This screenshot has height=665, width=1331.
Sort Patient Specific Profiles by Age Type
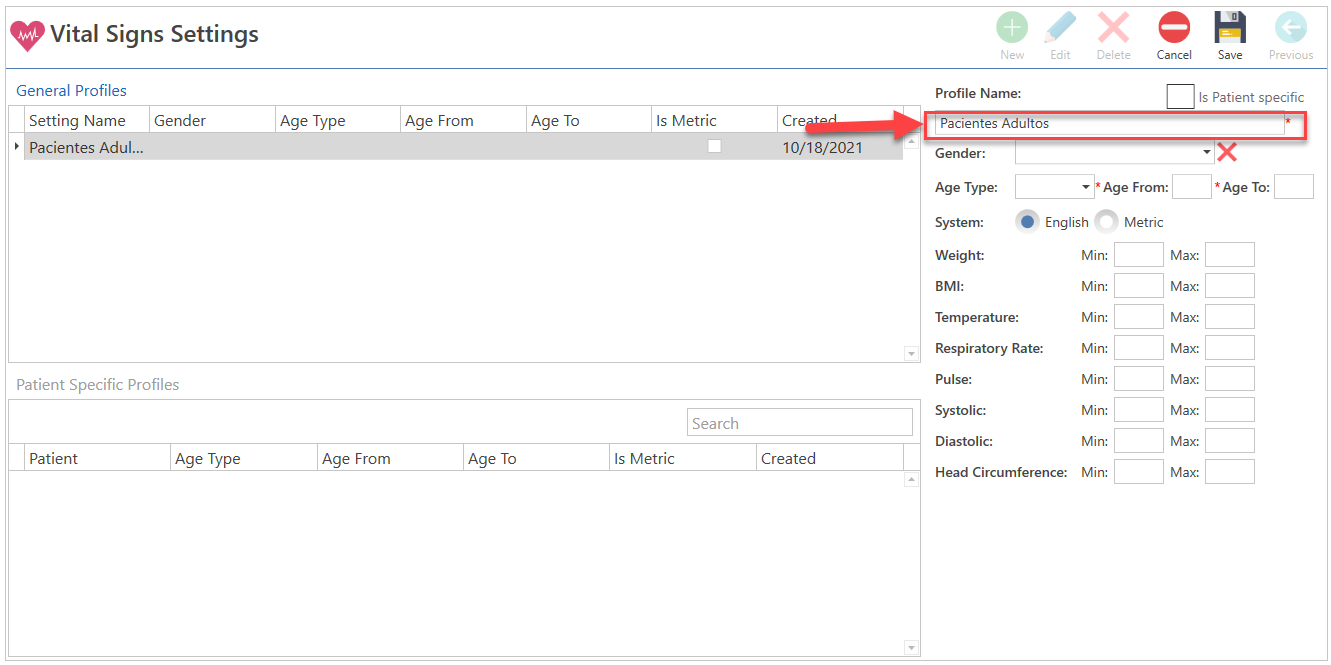244,458
